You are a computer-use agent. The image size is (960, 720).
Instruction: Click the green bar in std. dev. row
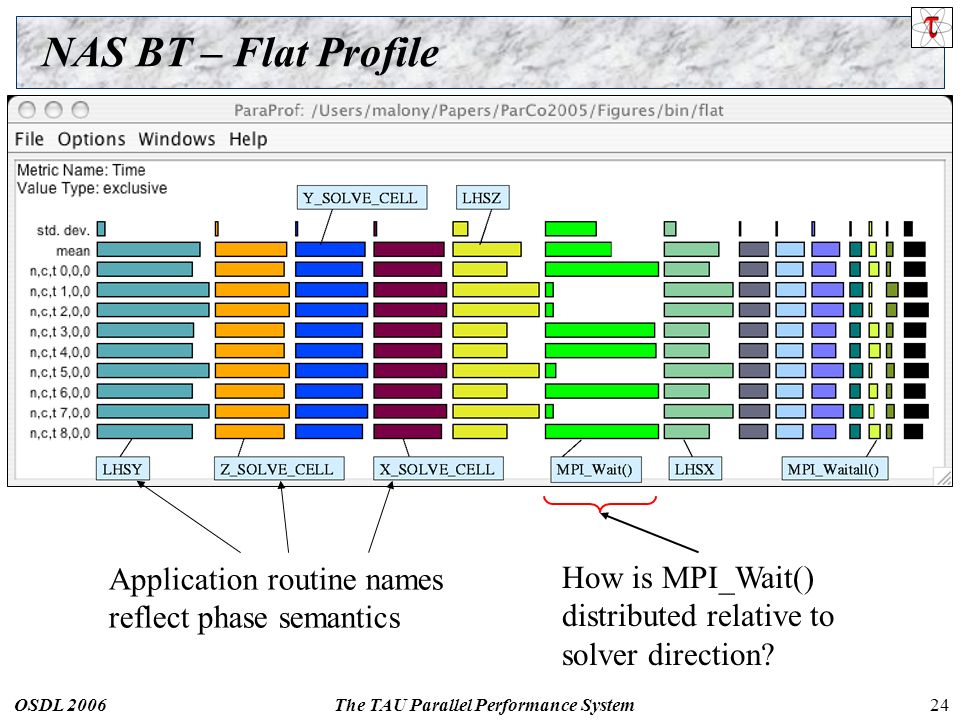571,229
